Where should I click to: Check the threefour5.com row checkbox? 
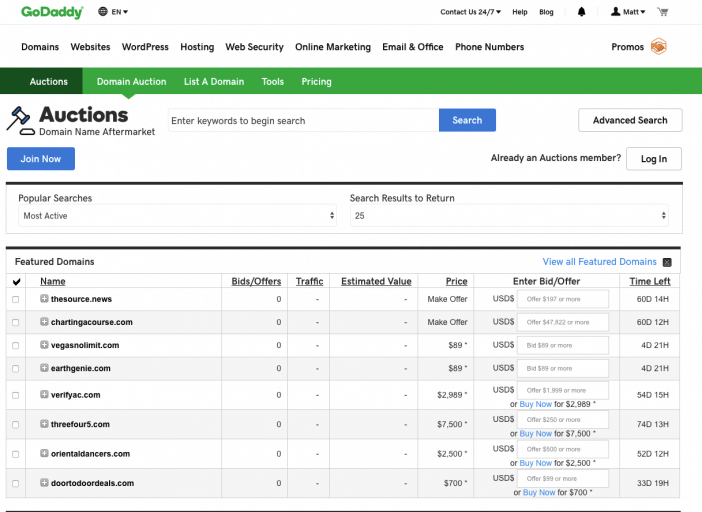[x=16, y=425]
